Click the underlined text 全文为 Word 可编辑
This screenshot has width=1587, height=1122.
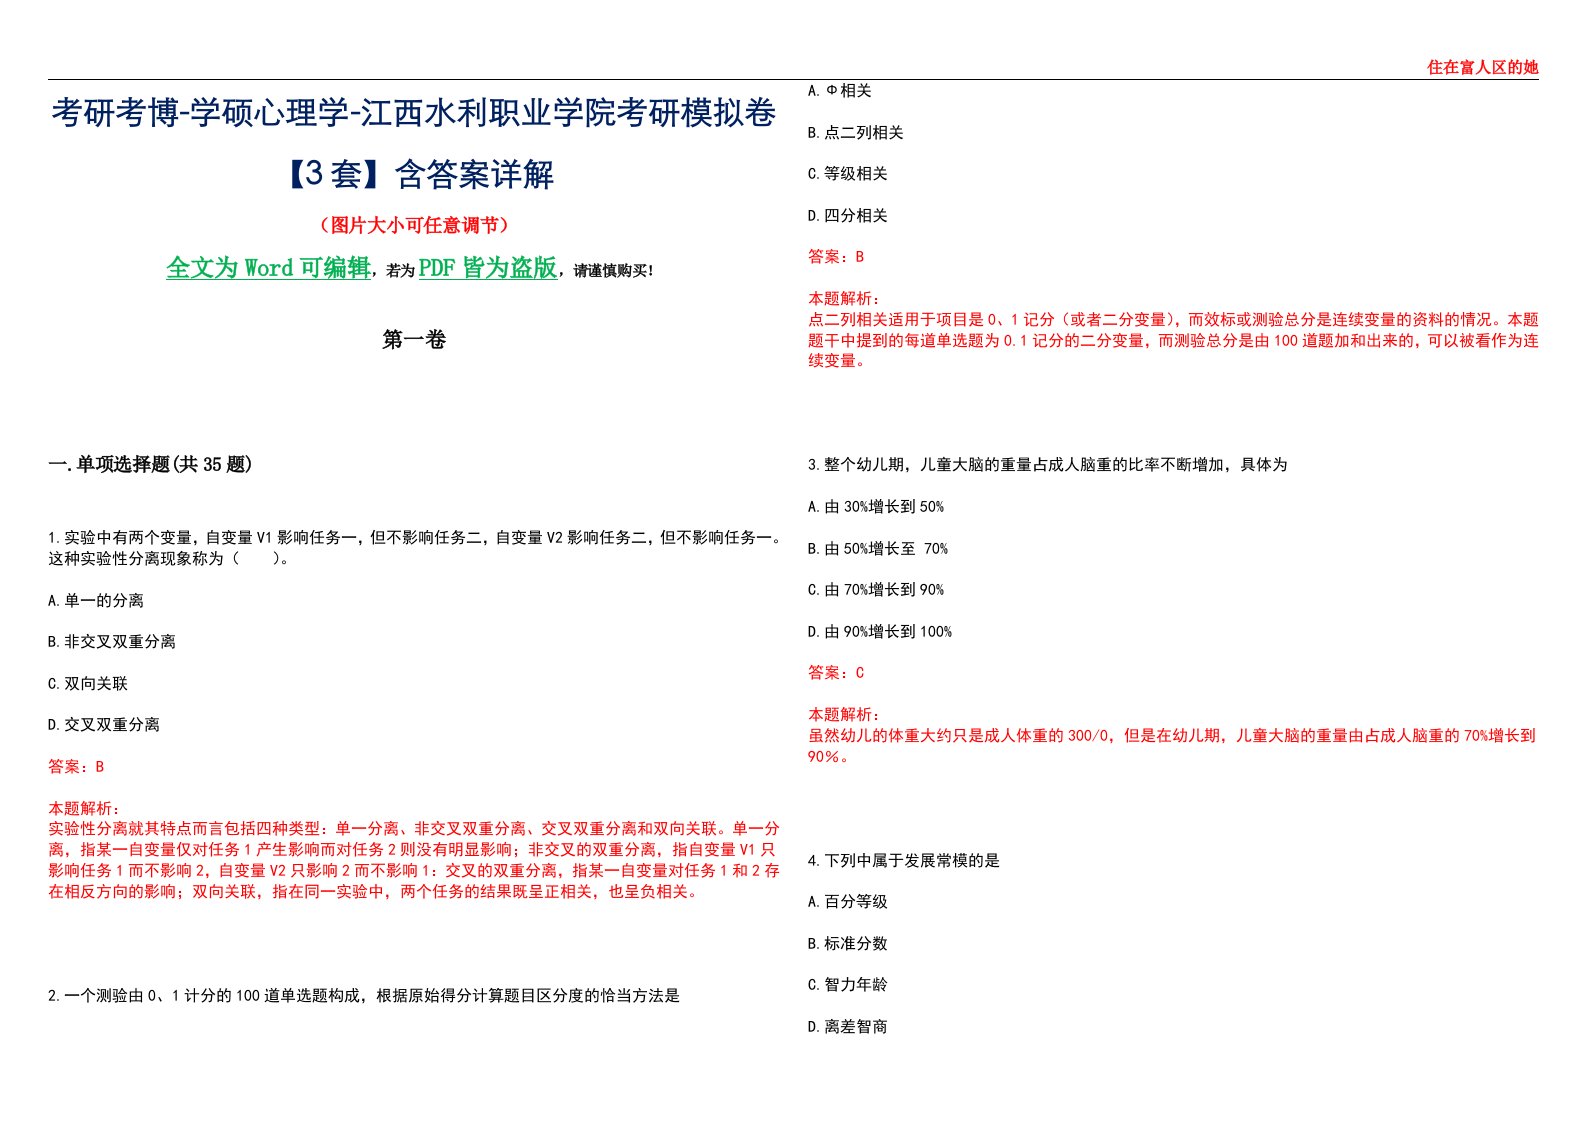pos(268,268)
